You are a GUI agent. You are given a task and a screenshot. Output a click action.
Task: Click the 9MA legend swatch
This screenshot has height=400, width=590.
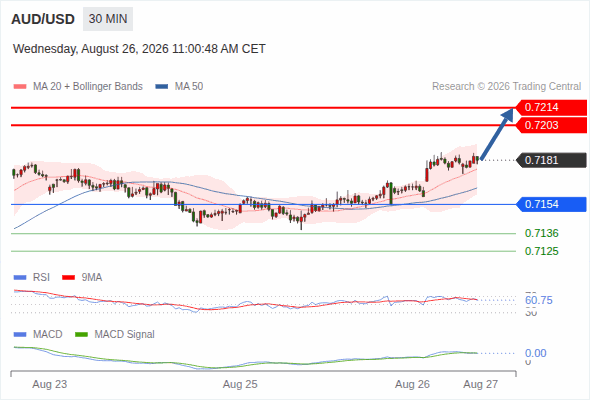68,278
